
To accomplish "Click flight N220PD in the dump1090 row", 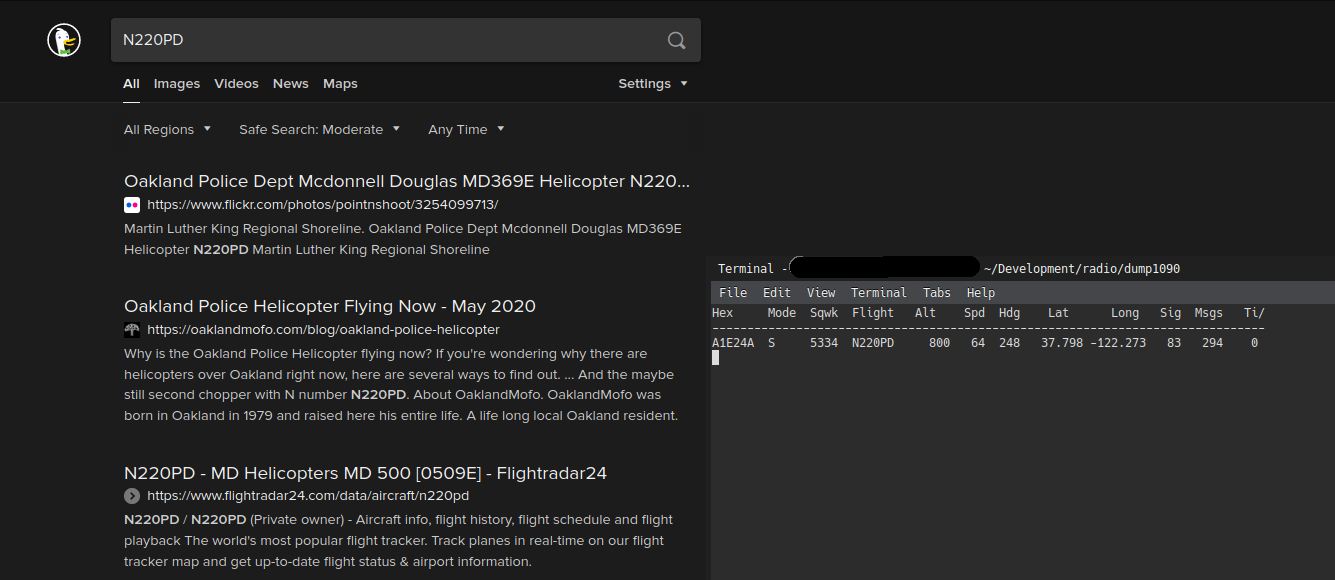I will [x=873, y=343].
